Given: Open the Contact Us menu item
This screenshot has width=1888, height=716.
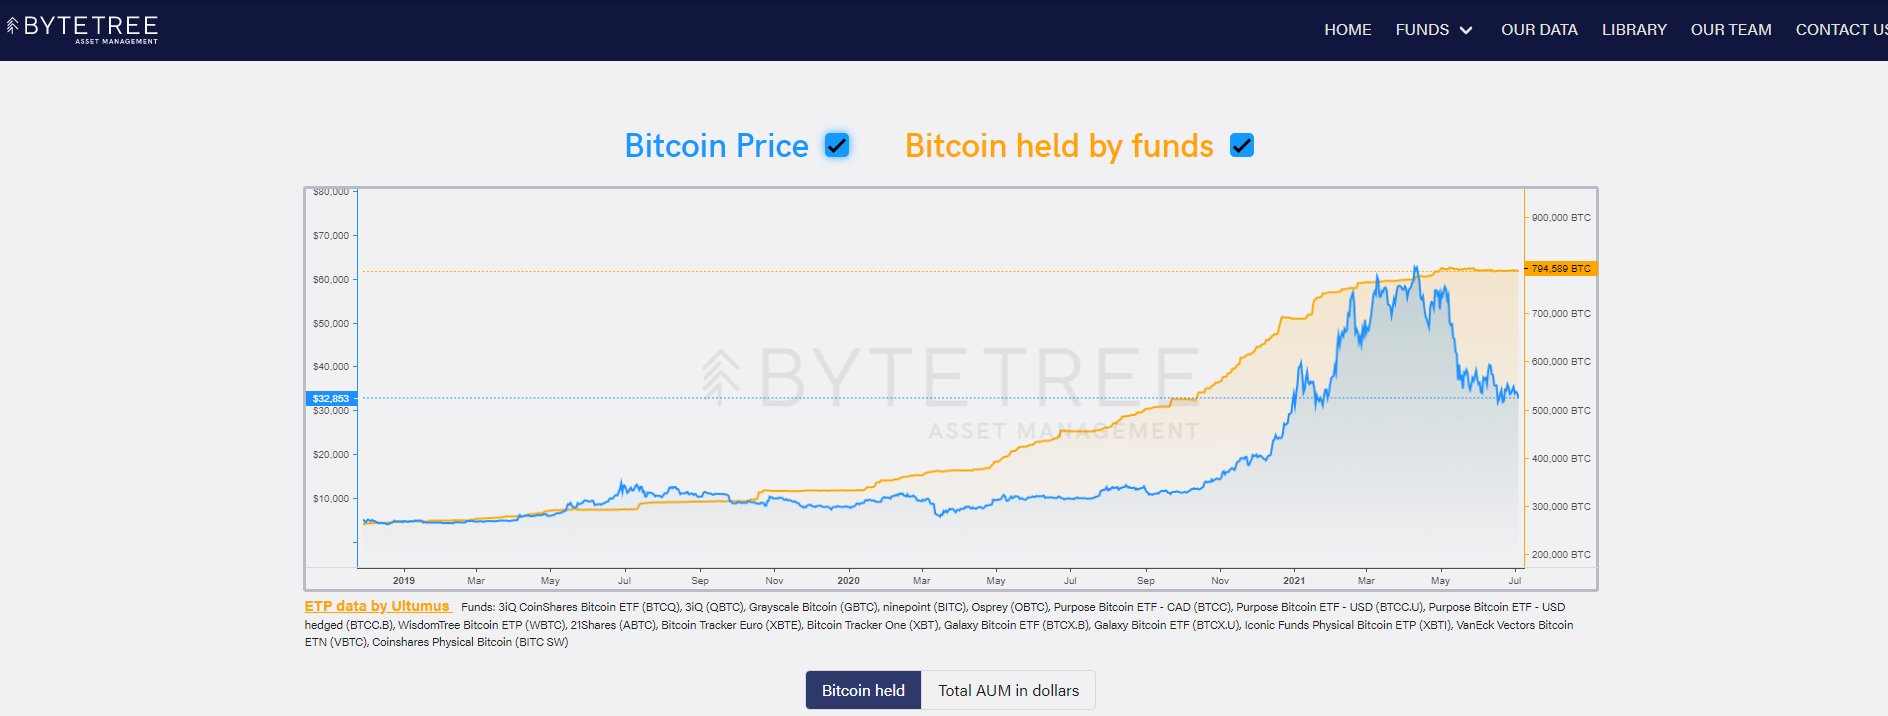Looking at the screenshot, I should tap(1840, 30).
